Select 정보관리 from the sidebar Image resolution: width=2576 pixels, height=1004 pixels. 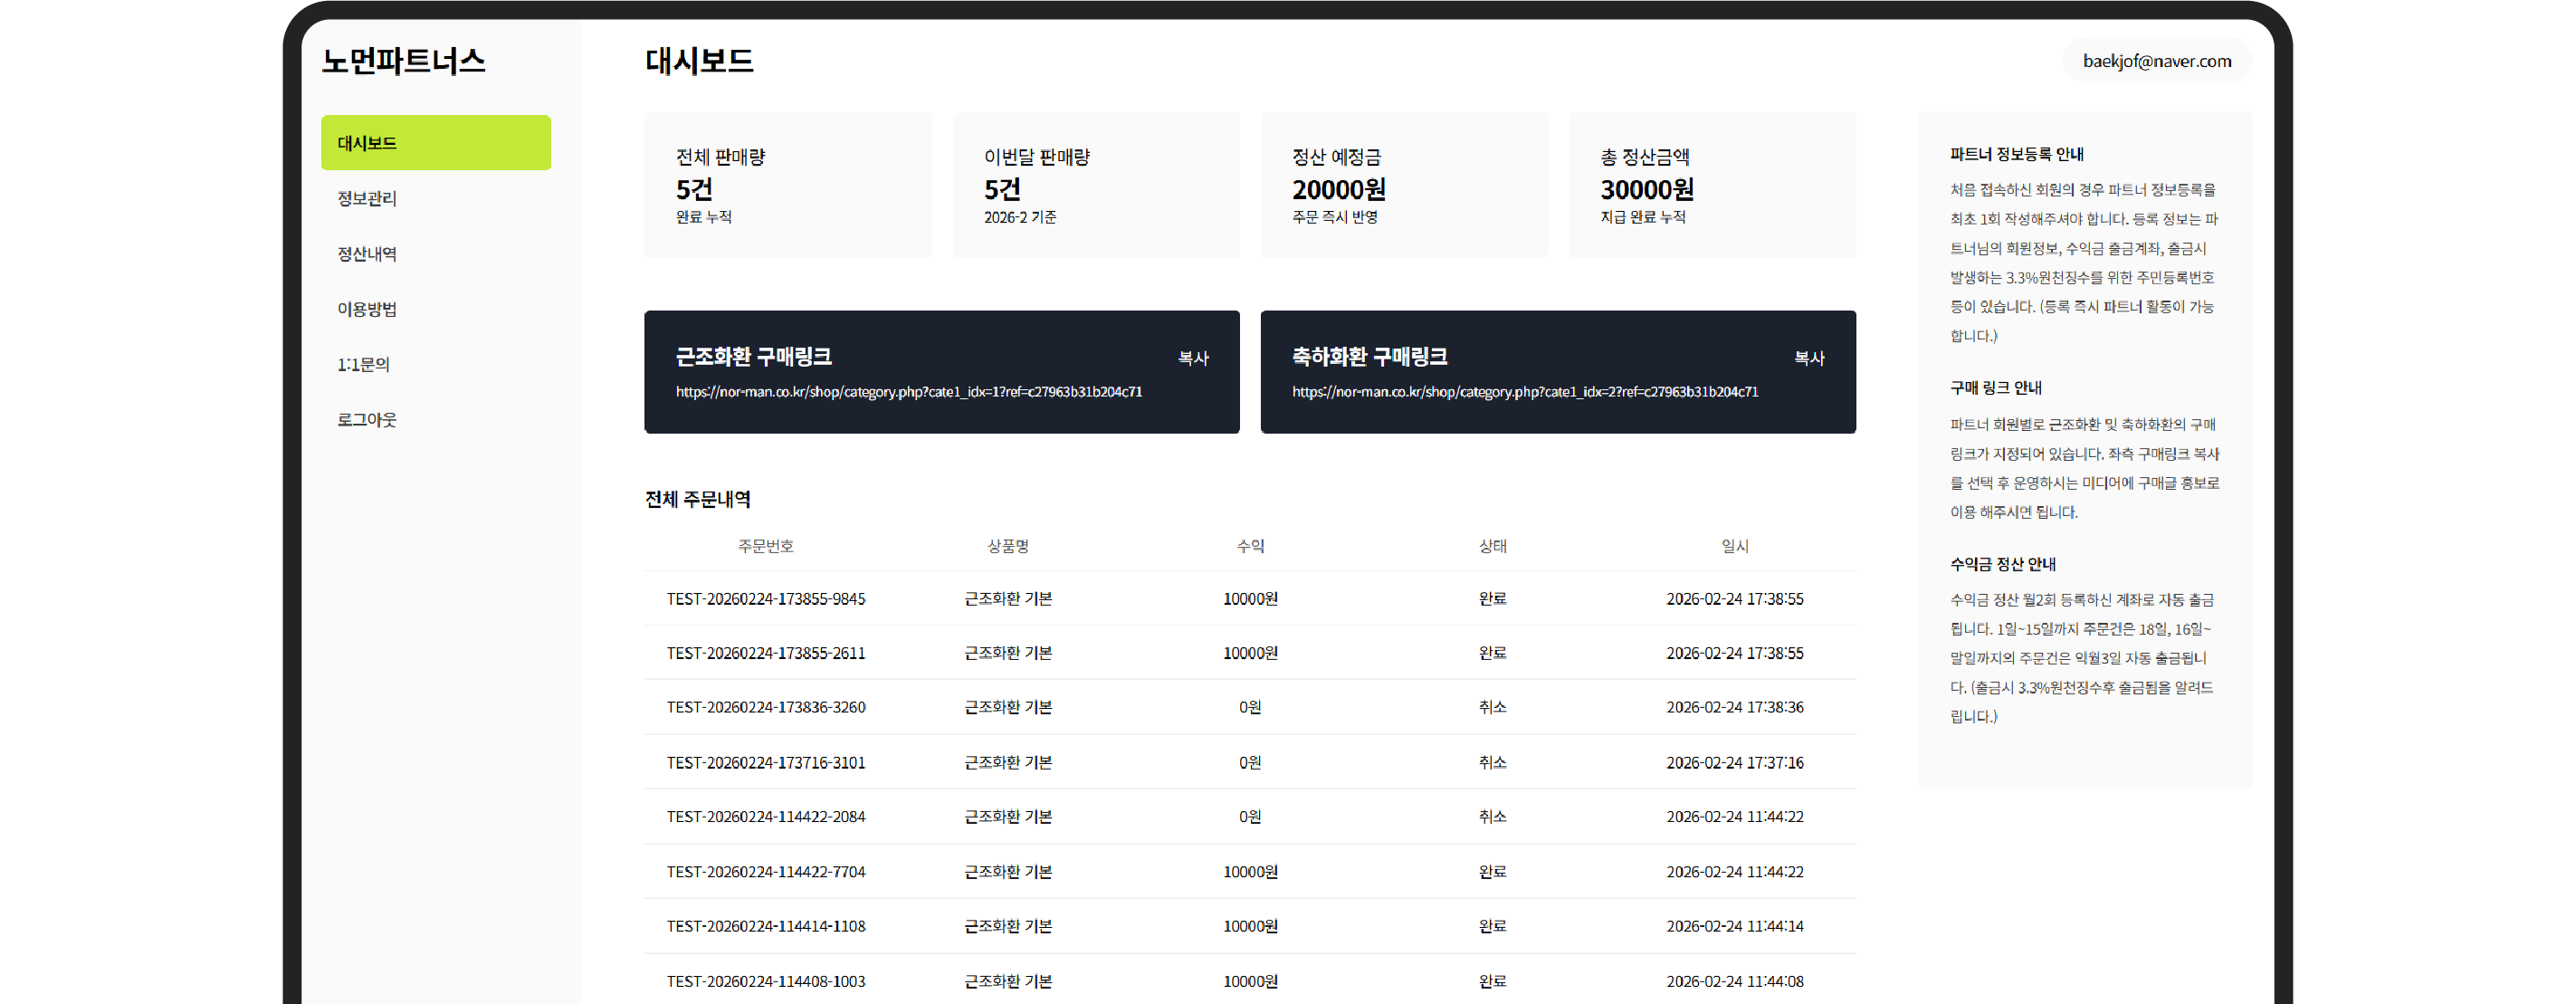(366, 198)
